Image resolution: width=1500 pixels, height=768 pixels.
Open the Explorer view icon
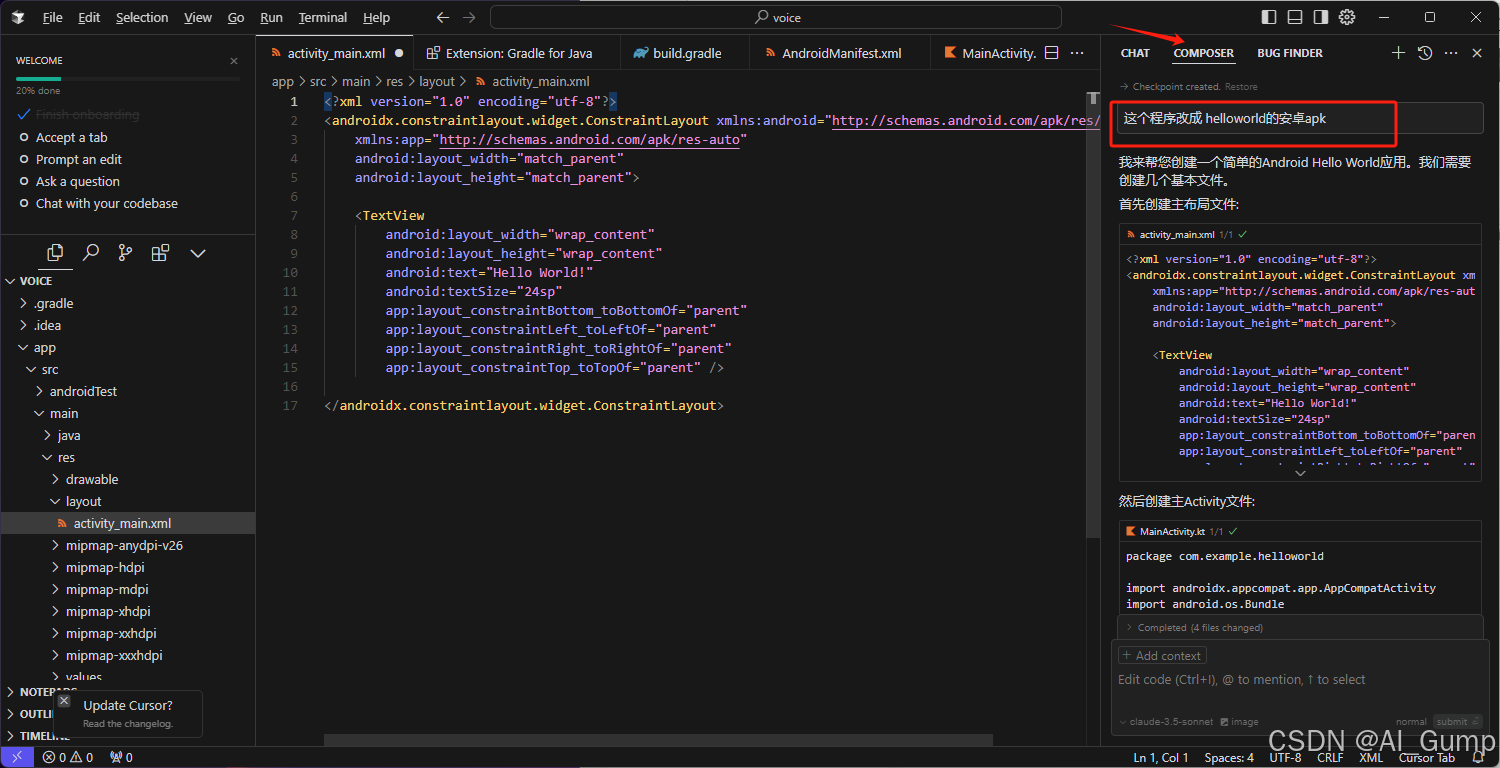(x=55, y=253)
